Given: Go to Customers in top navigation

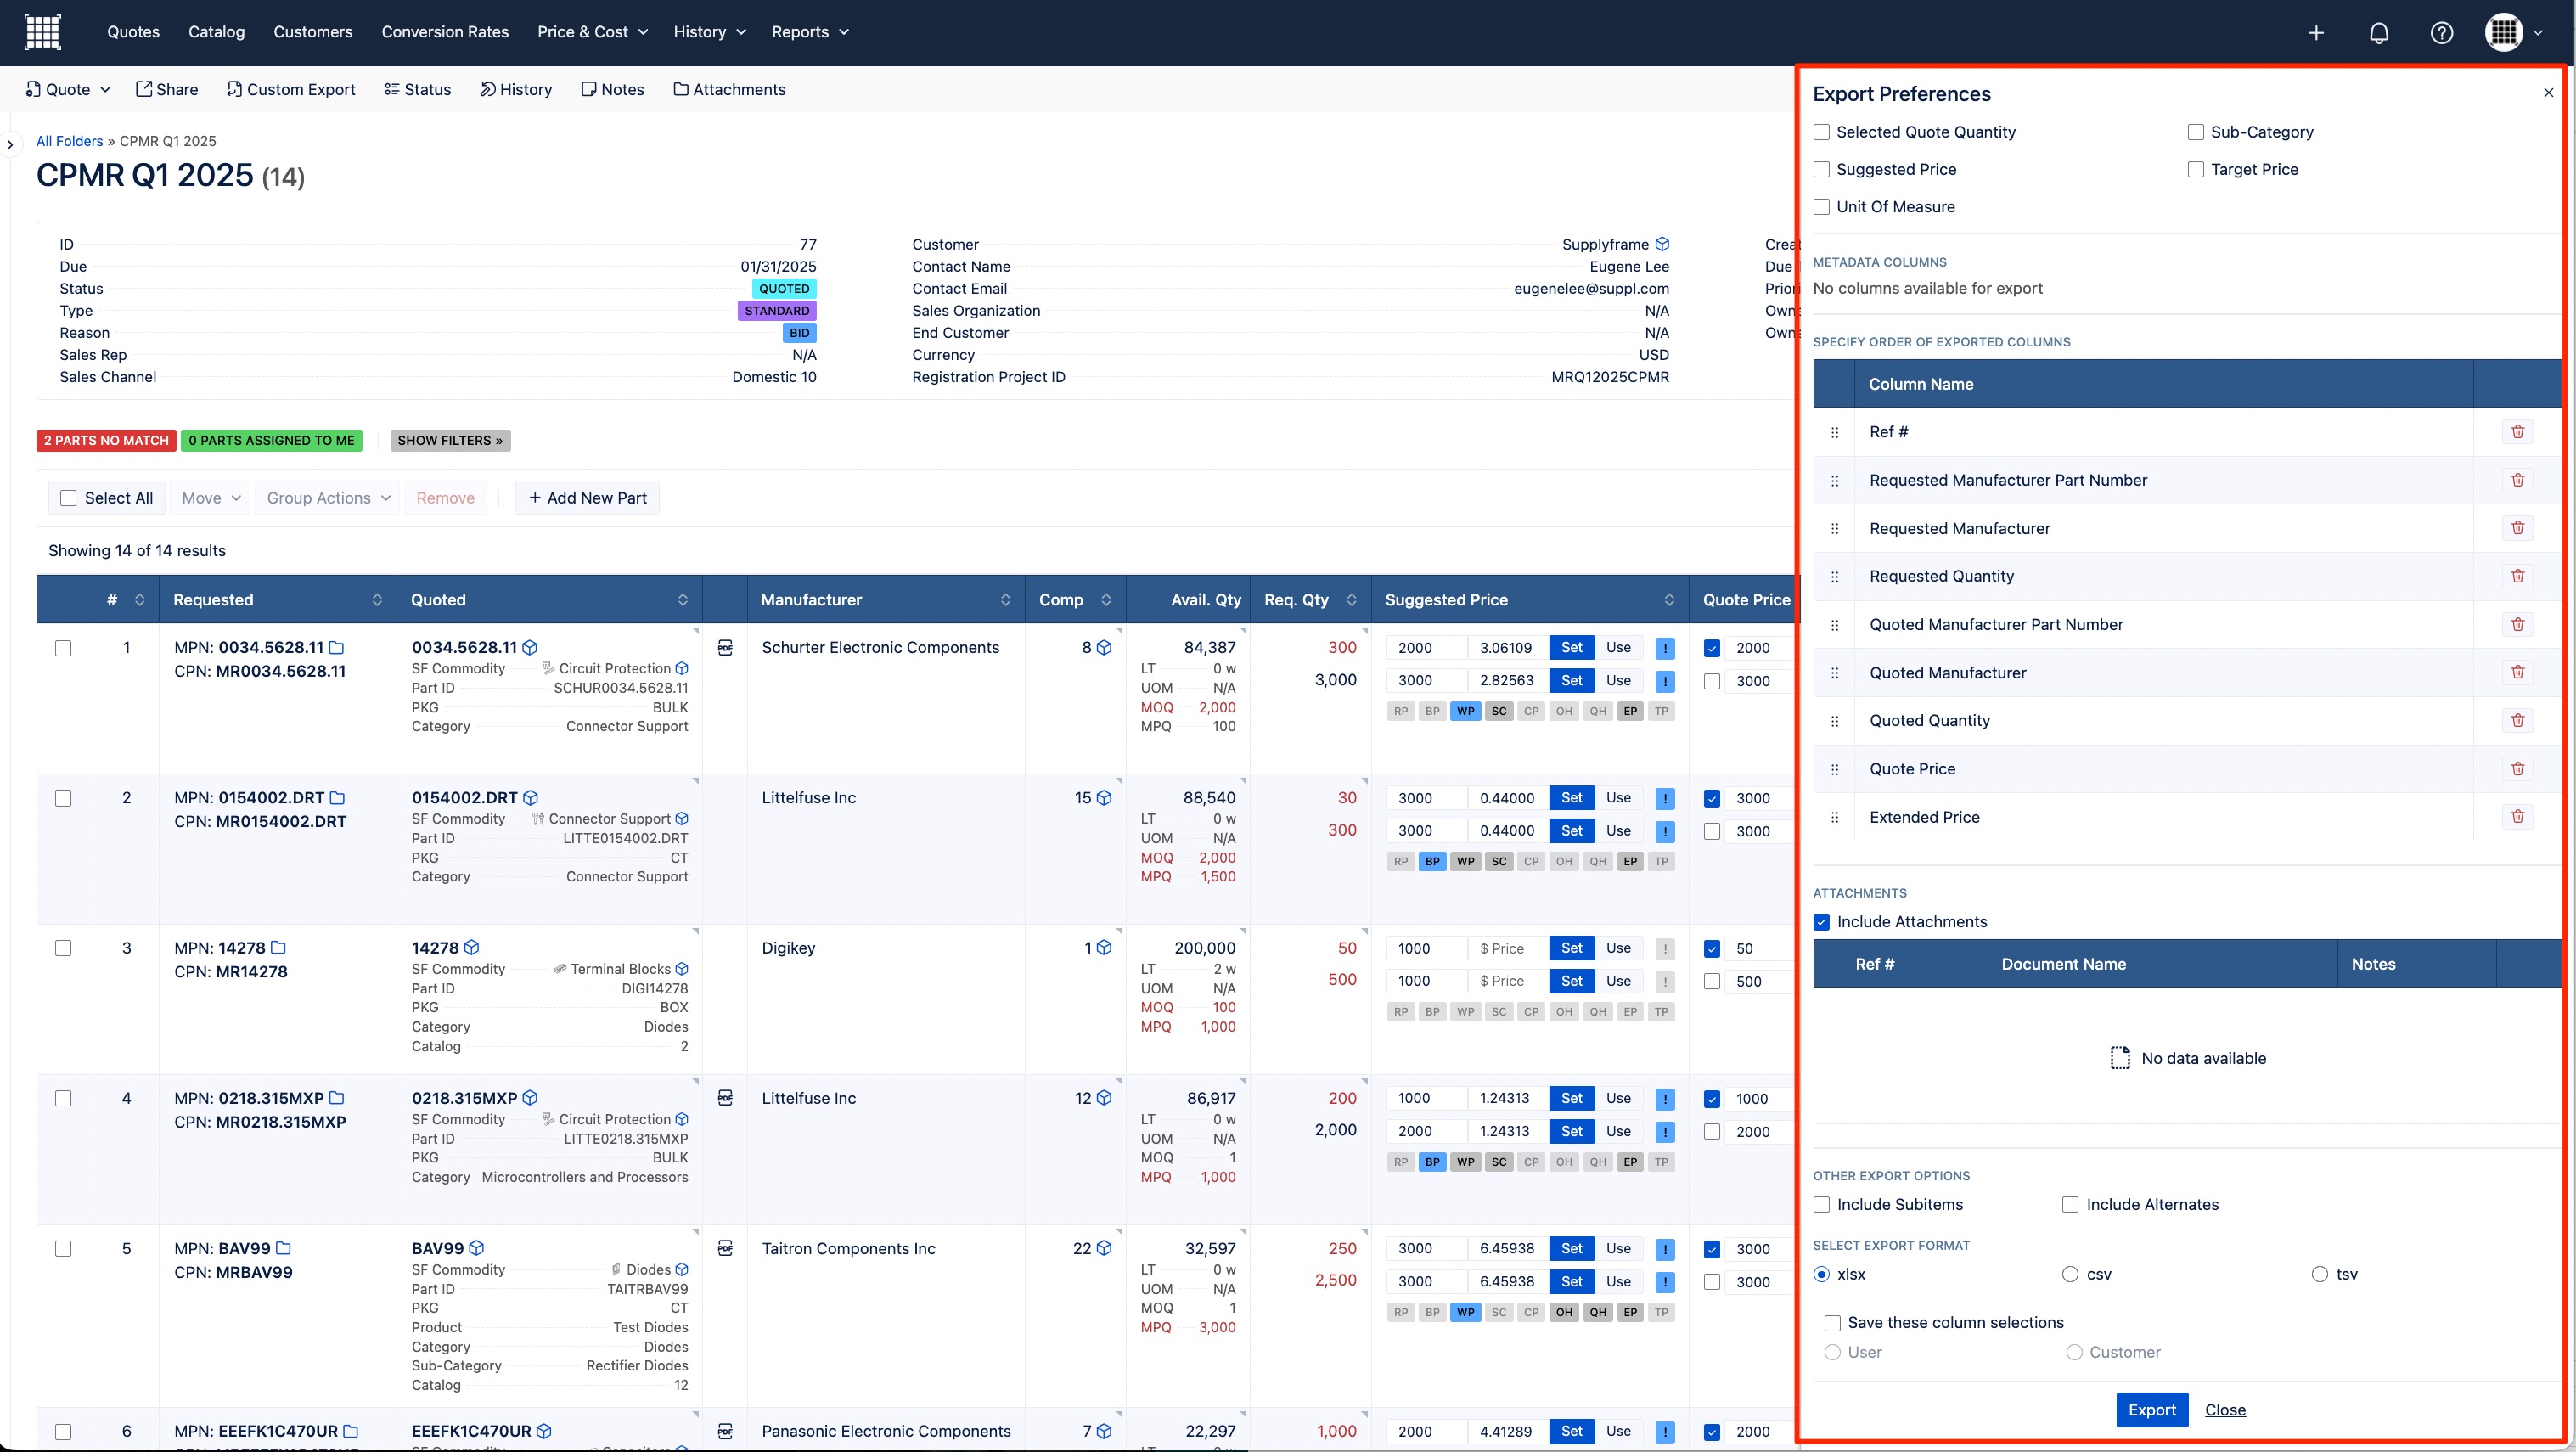Looking at the screenshot, I should [x=313, y=32].
